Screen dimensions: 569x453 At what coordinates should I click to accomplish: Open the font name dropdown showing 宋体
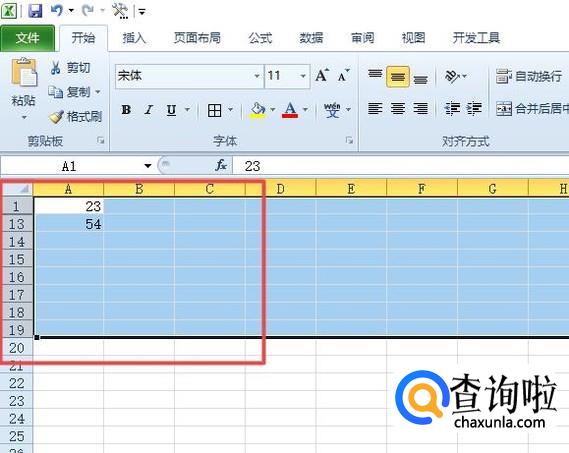pyautogui.click(x=189, y=76)
